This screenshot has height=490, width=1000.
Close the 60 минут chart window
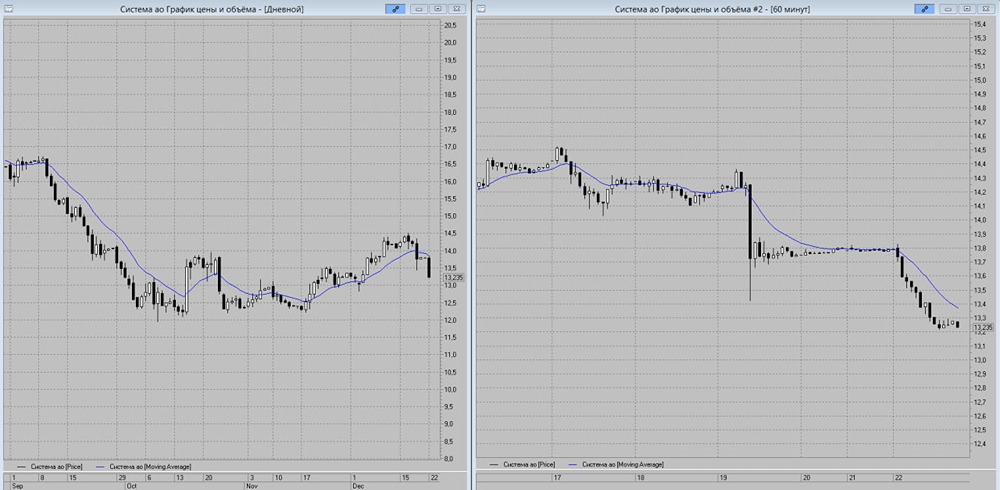985,9
